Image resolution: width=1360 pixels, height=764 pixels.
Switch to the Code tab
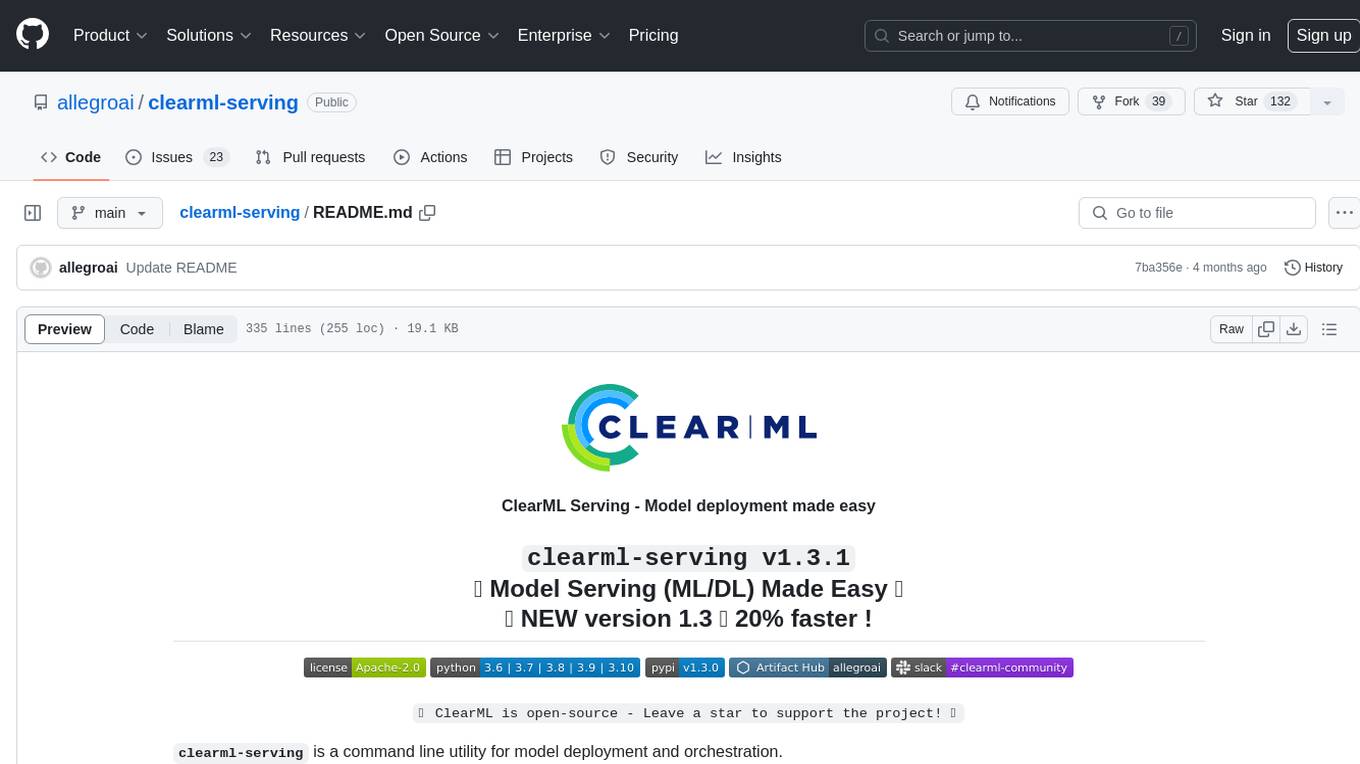[71, 157]
